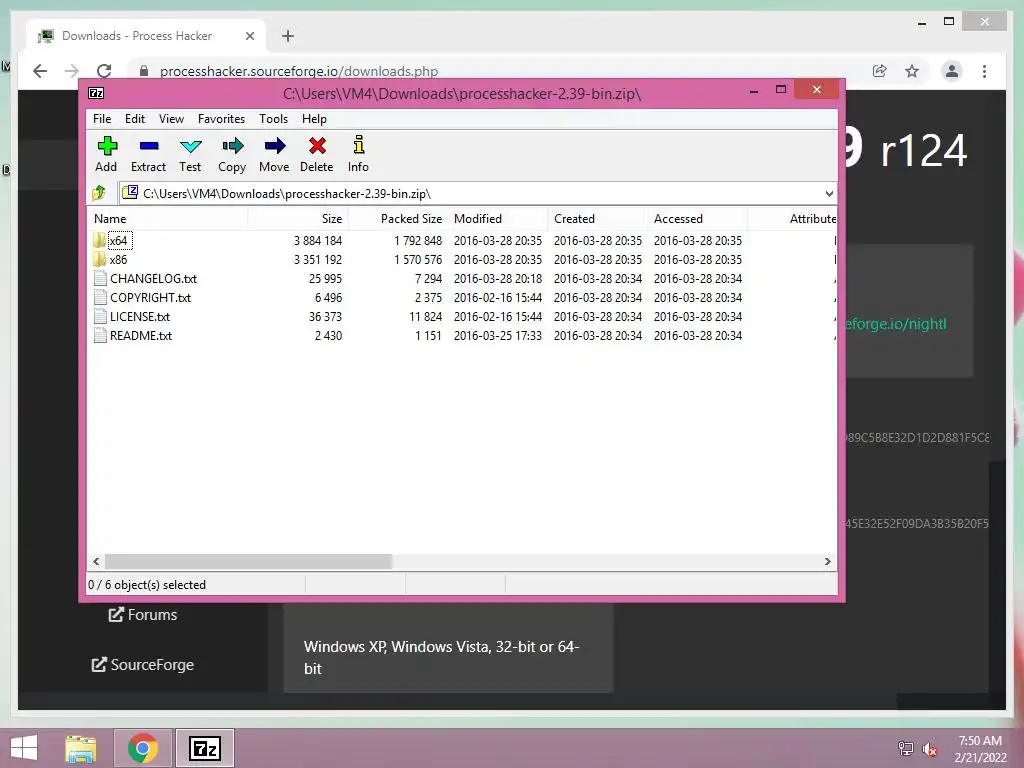Open File Explorer from the taskbar
The width and height of the screenshot is (1024, 768).
pos(81,748)
